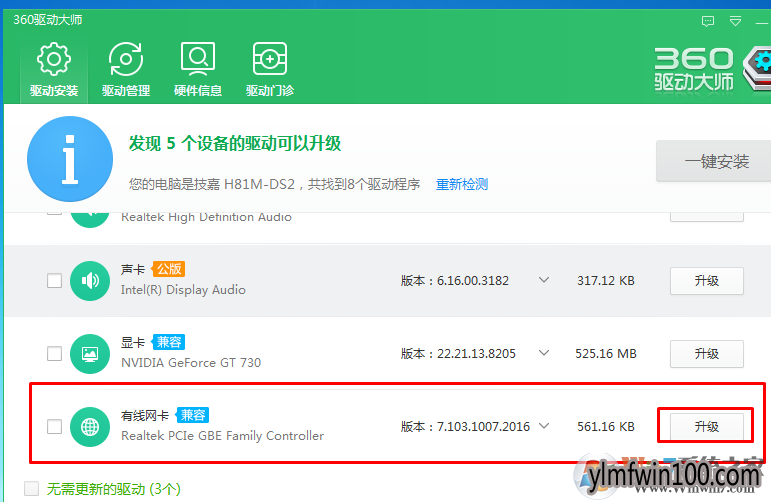Viewport: 771px width, 502px height.
Task: Click 升级 for Intel(R) Display Audio
Action: coord(707,281)
